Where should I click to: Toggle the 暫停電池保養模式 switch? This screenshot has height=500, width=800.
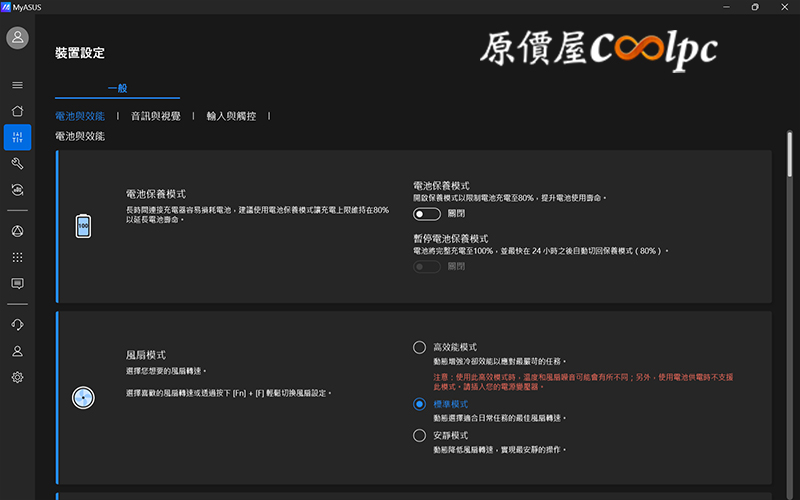(x=427, y=266)
